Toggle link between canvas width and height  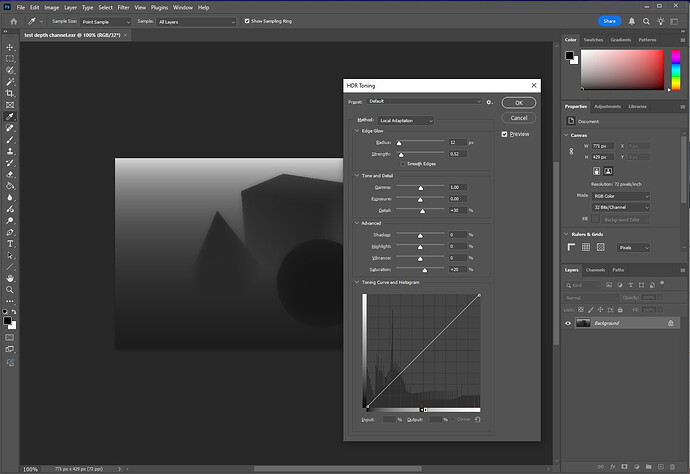click(x=571, y=151)
